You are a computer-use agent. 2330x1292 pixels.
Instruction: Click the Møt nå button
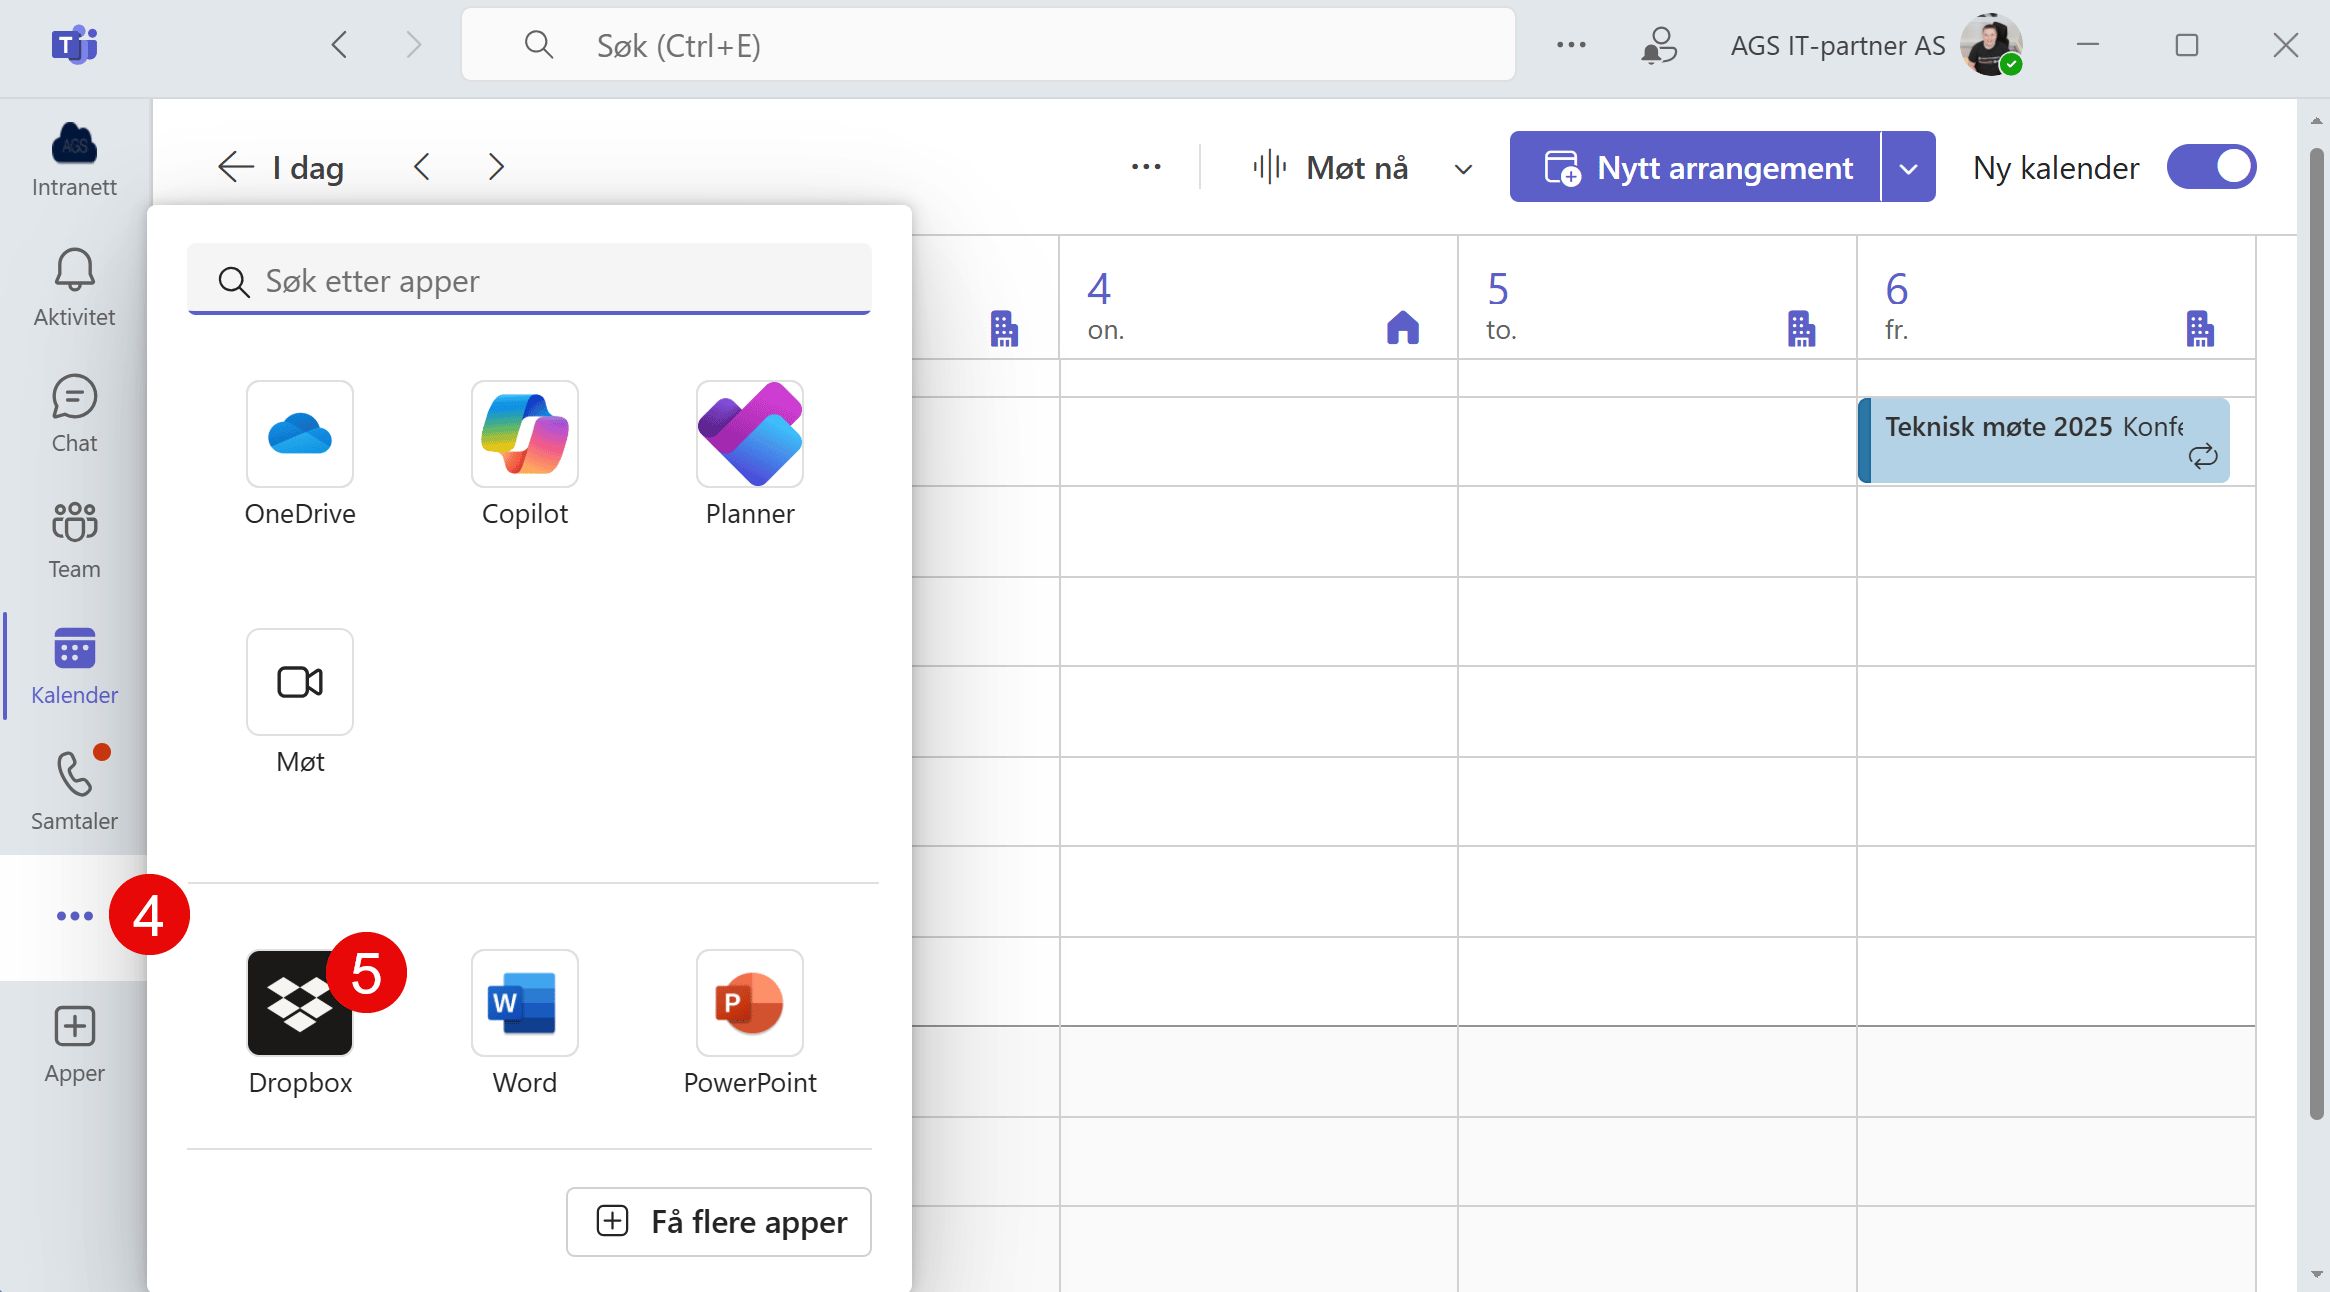(1331, 167)
